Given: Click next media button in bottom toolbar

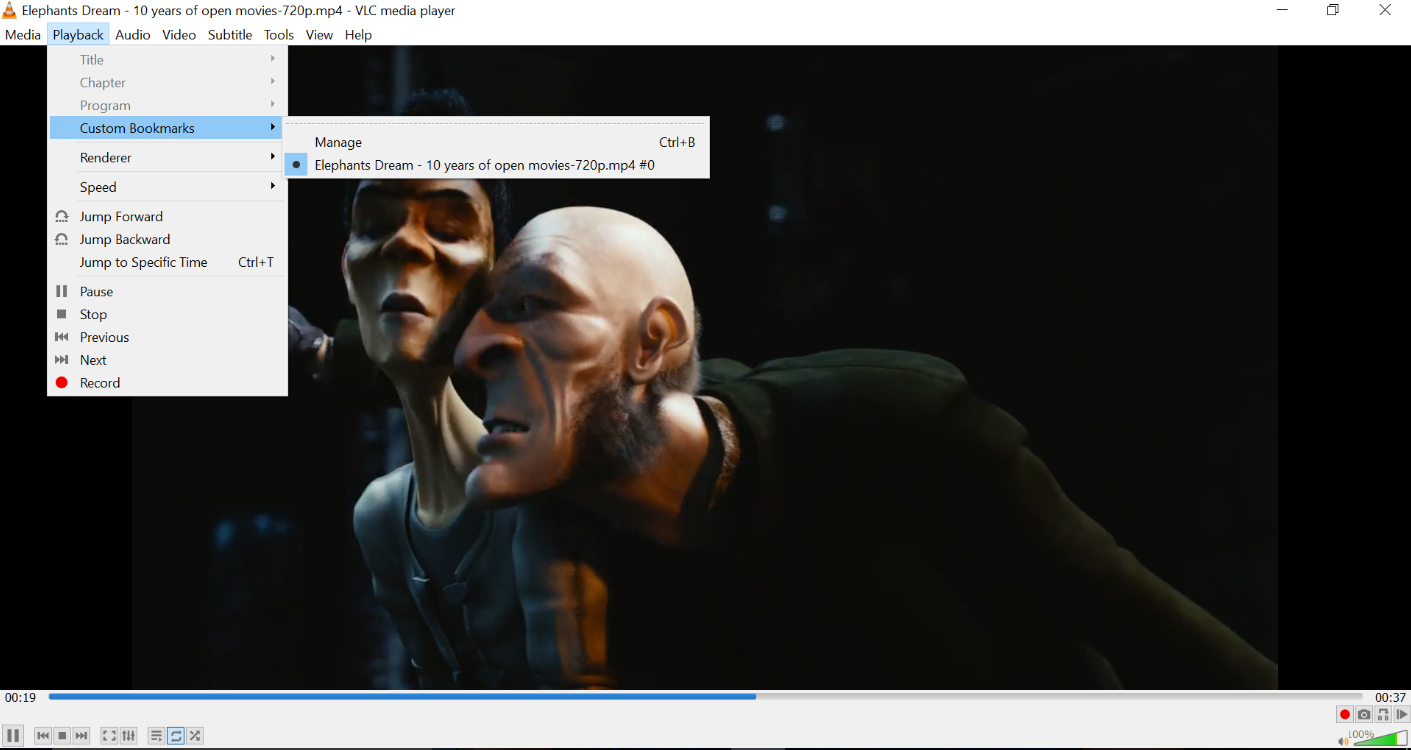Looking at the screenshot, I should (82, 736).
